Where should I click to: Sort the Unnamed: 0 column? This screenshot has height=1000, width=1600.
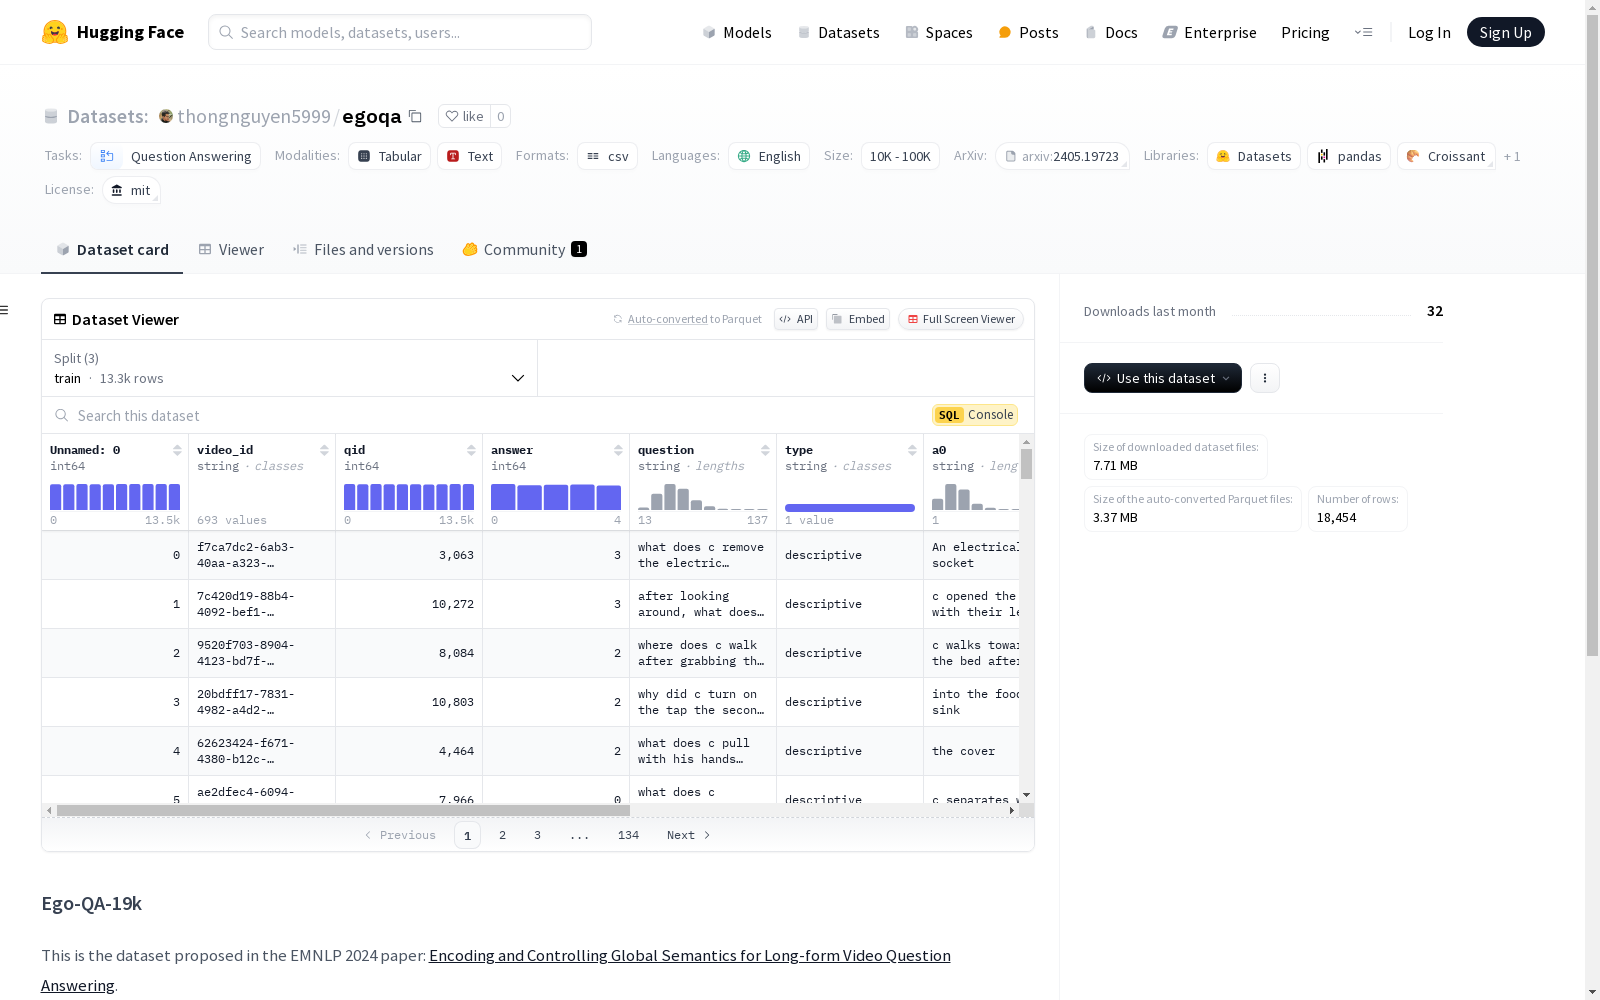pyautogui.click(x=177, y=450)
